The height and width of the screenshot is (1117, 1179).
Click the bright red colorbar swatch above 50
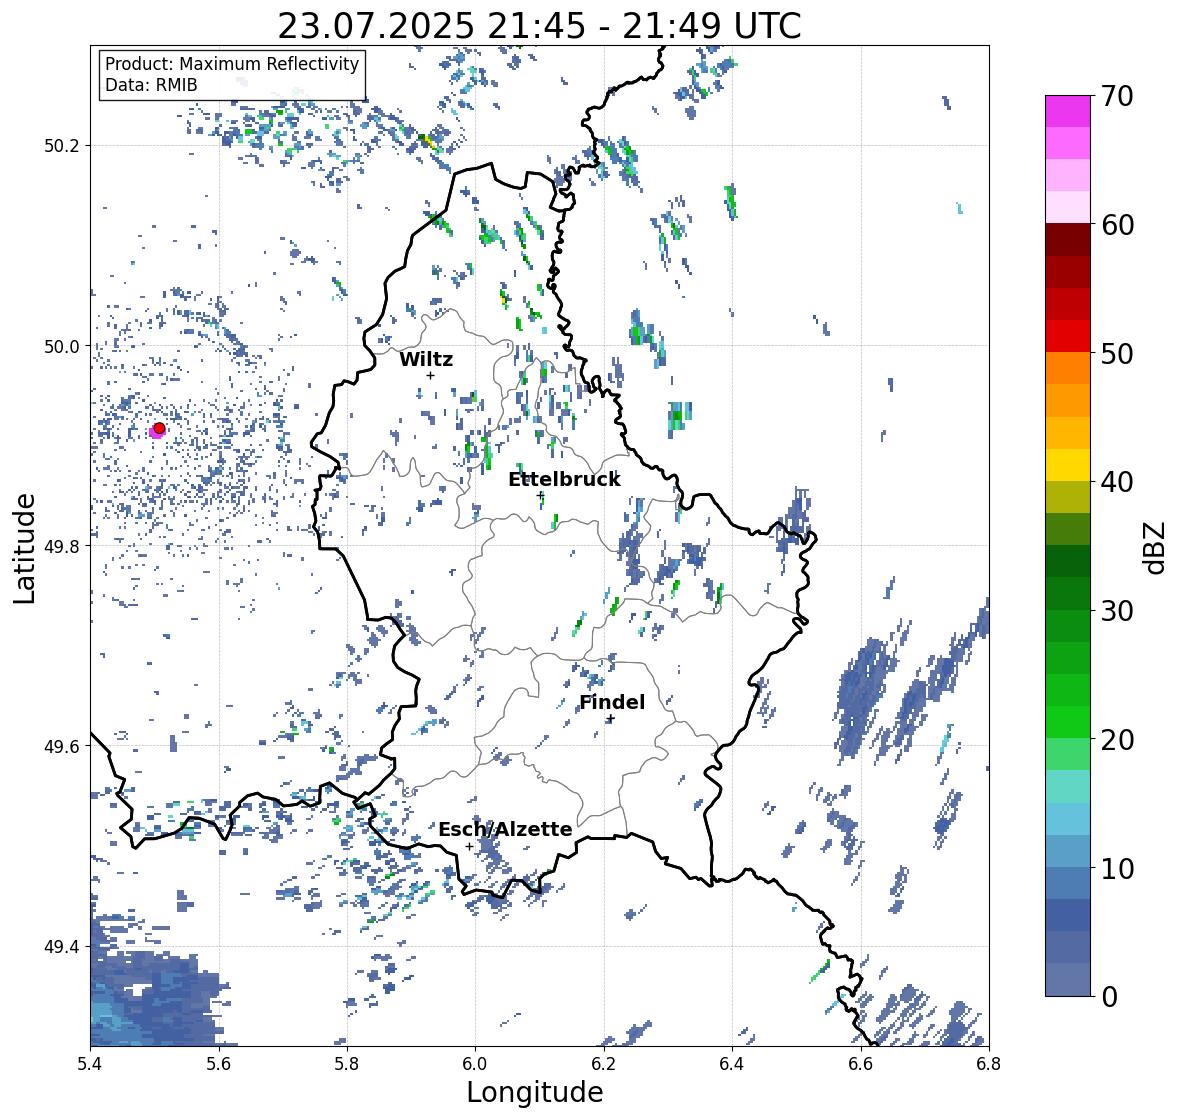[1068, 337]
